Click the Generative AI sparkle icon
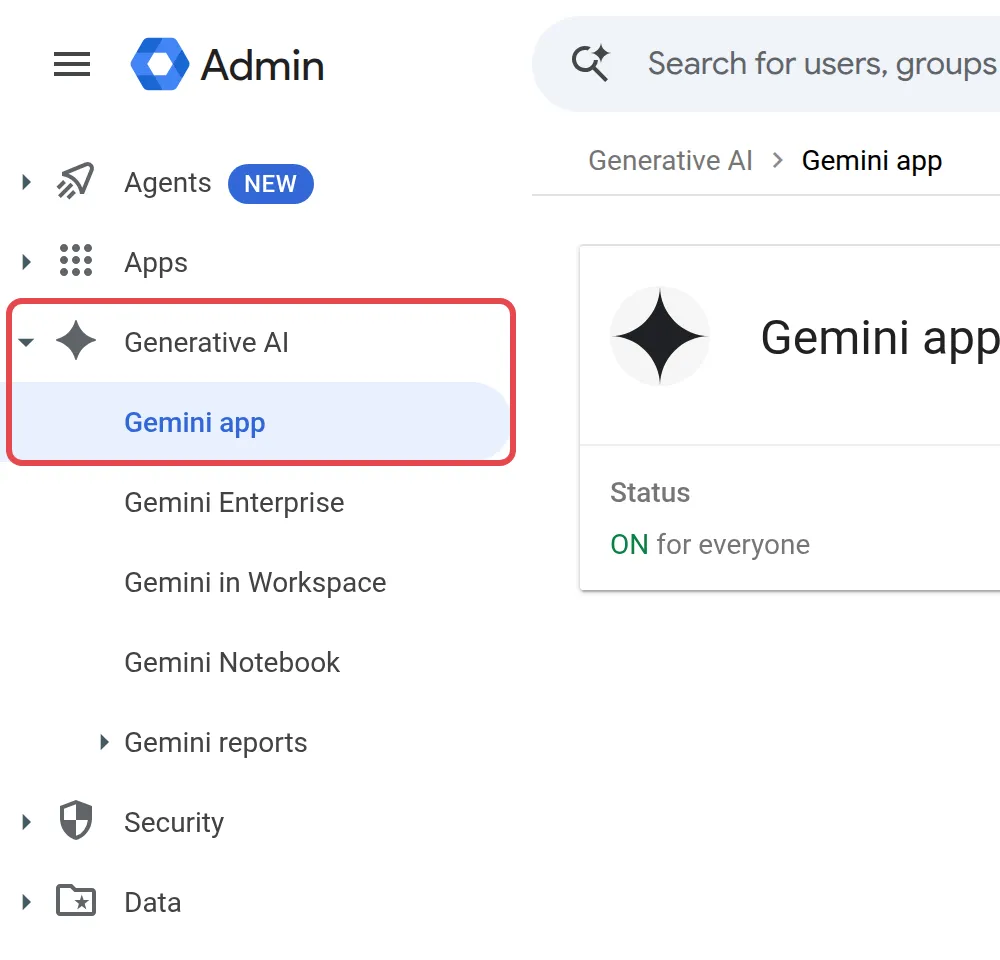Viewport: 1000px width, 960px height. point(76,341)
